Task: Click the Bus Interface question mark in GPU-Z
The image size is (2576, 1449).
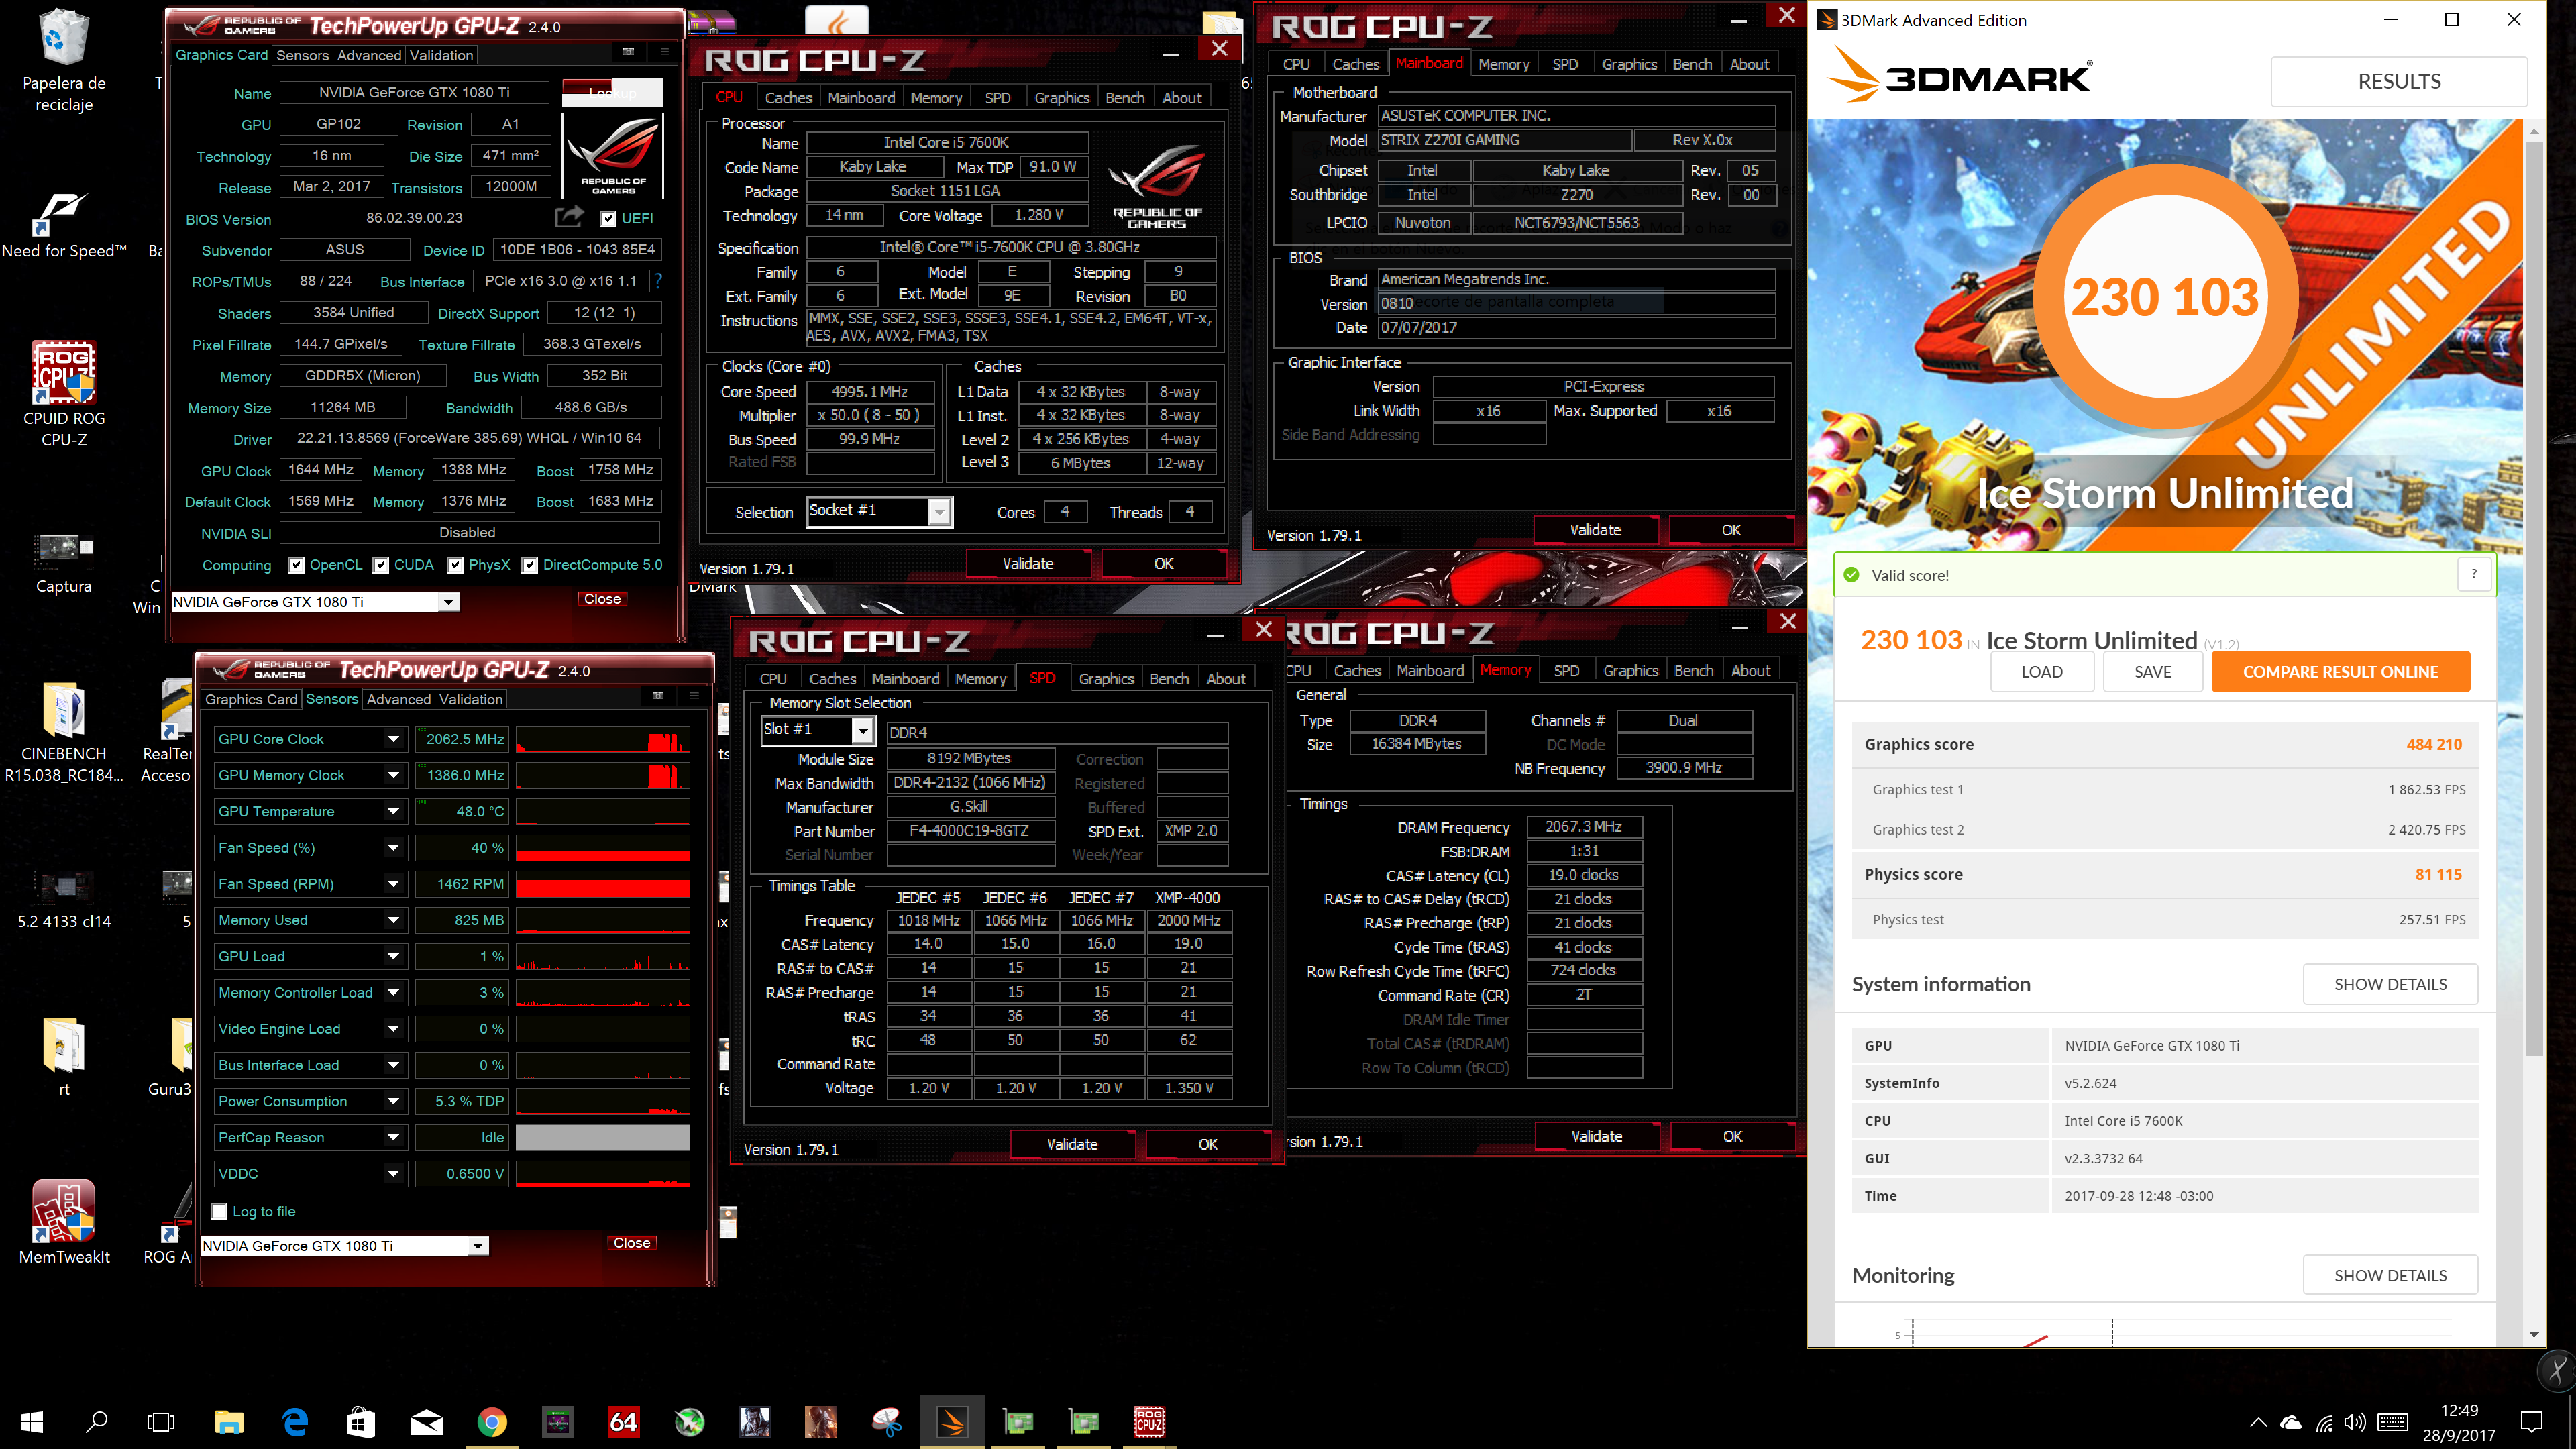Action: click(x=658, y=281)
